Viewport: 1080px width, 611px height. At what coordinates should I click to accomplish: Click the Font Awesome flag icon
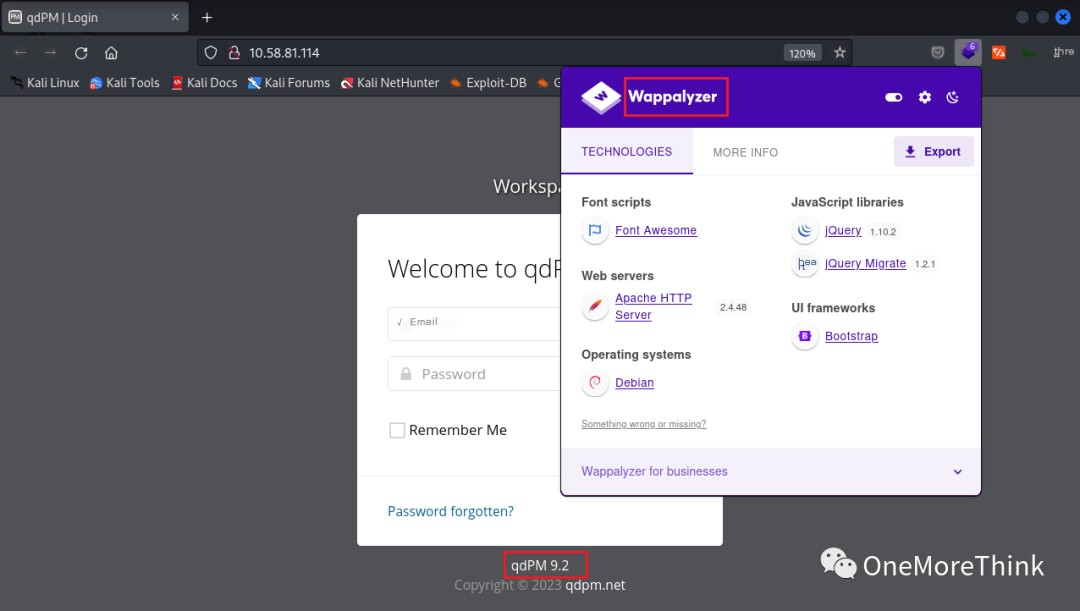tap(595, 230)
